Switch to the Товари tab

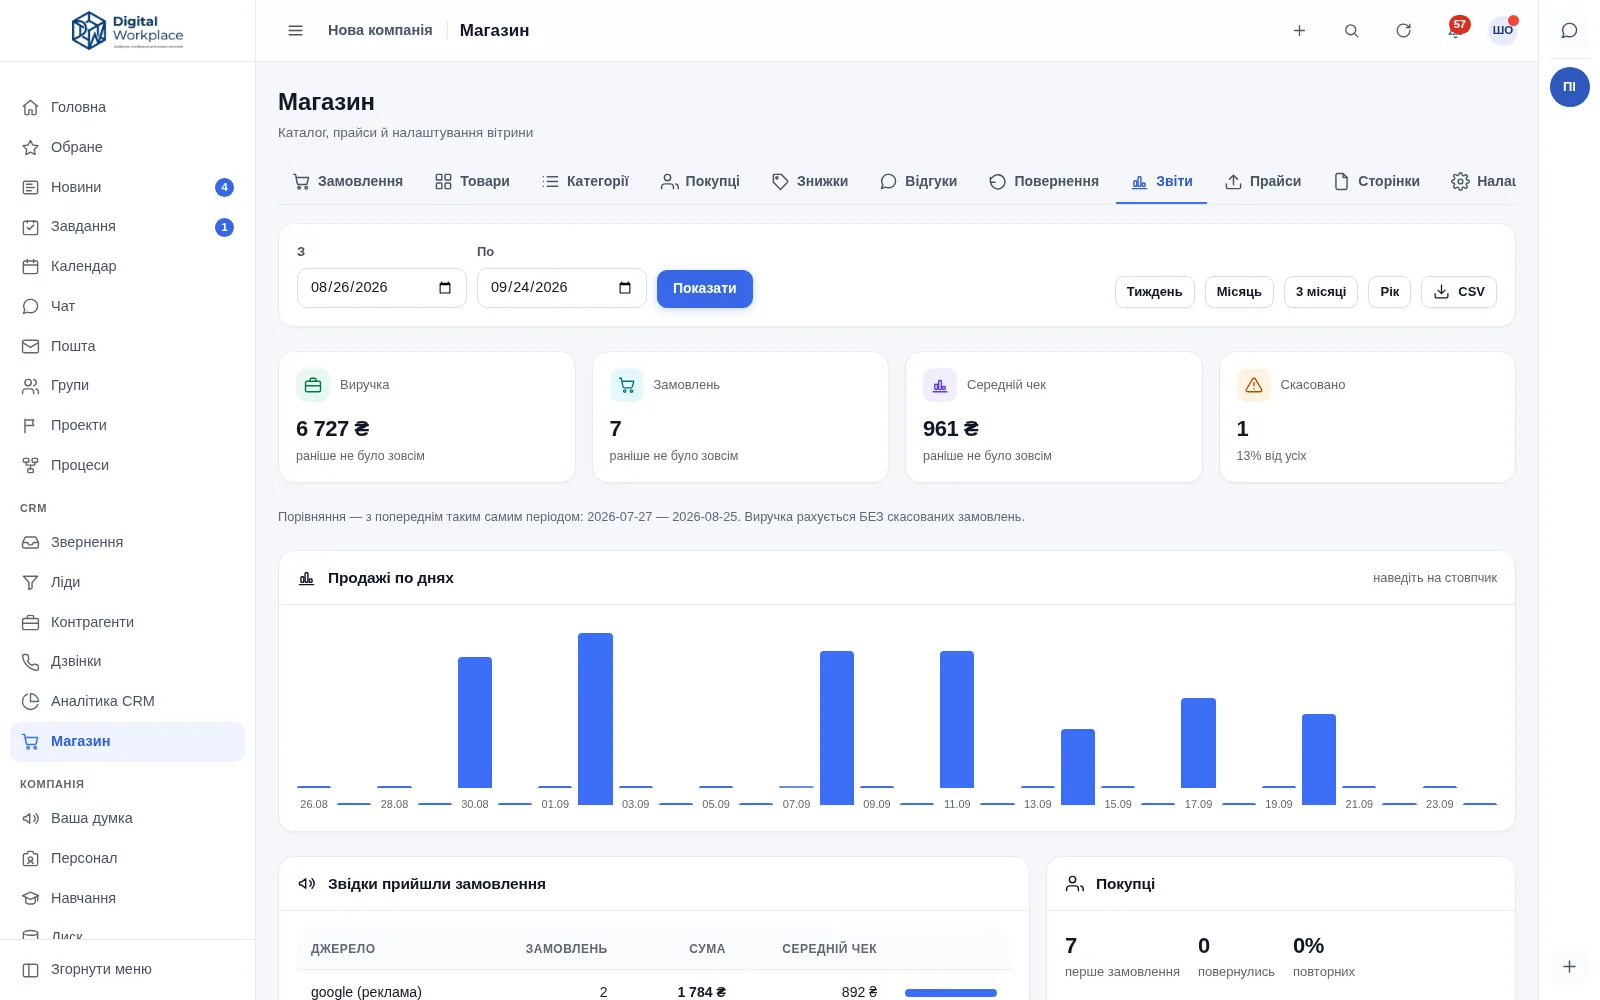pos(472,181)
